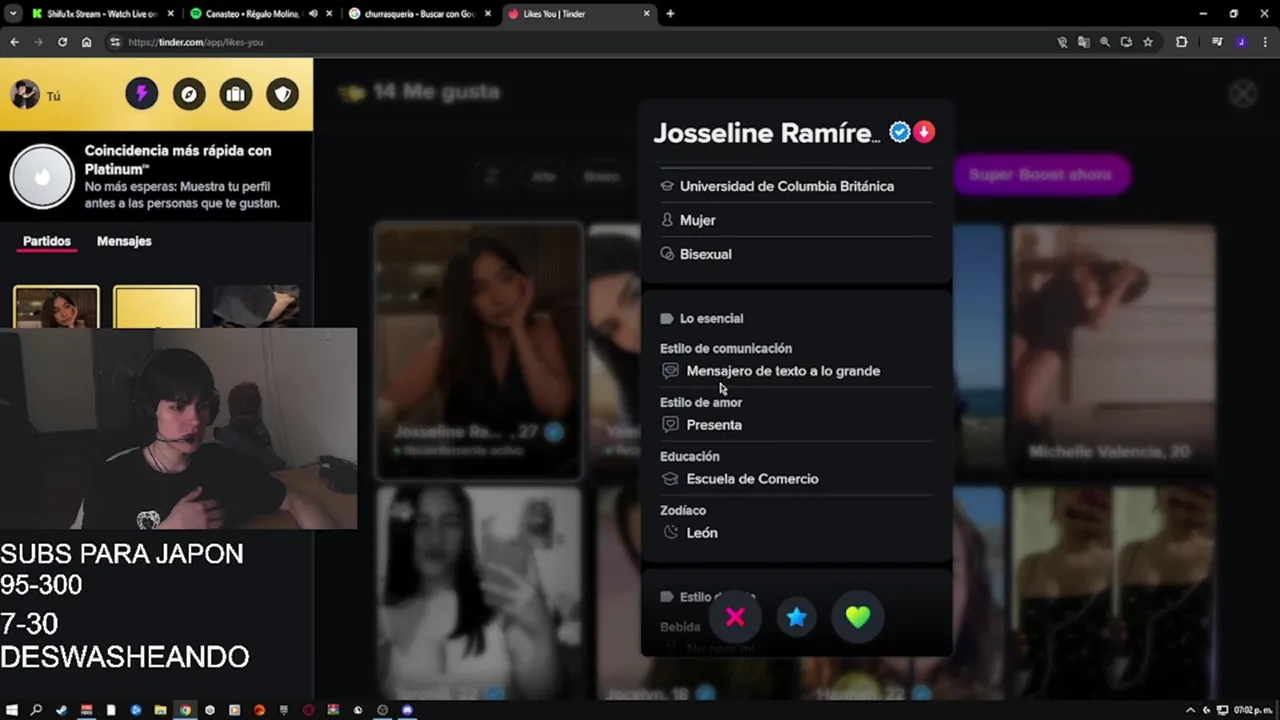1280x720 pixels.
Task: Click the Presenta love style entry
Action: pos(714,425)
